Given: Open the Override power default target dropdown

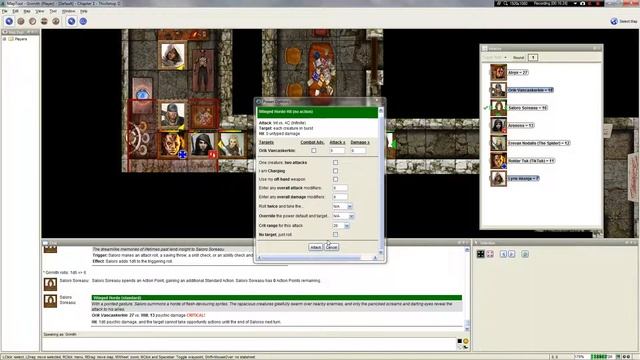Looking at the screenshot, I should pos(343,216).
